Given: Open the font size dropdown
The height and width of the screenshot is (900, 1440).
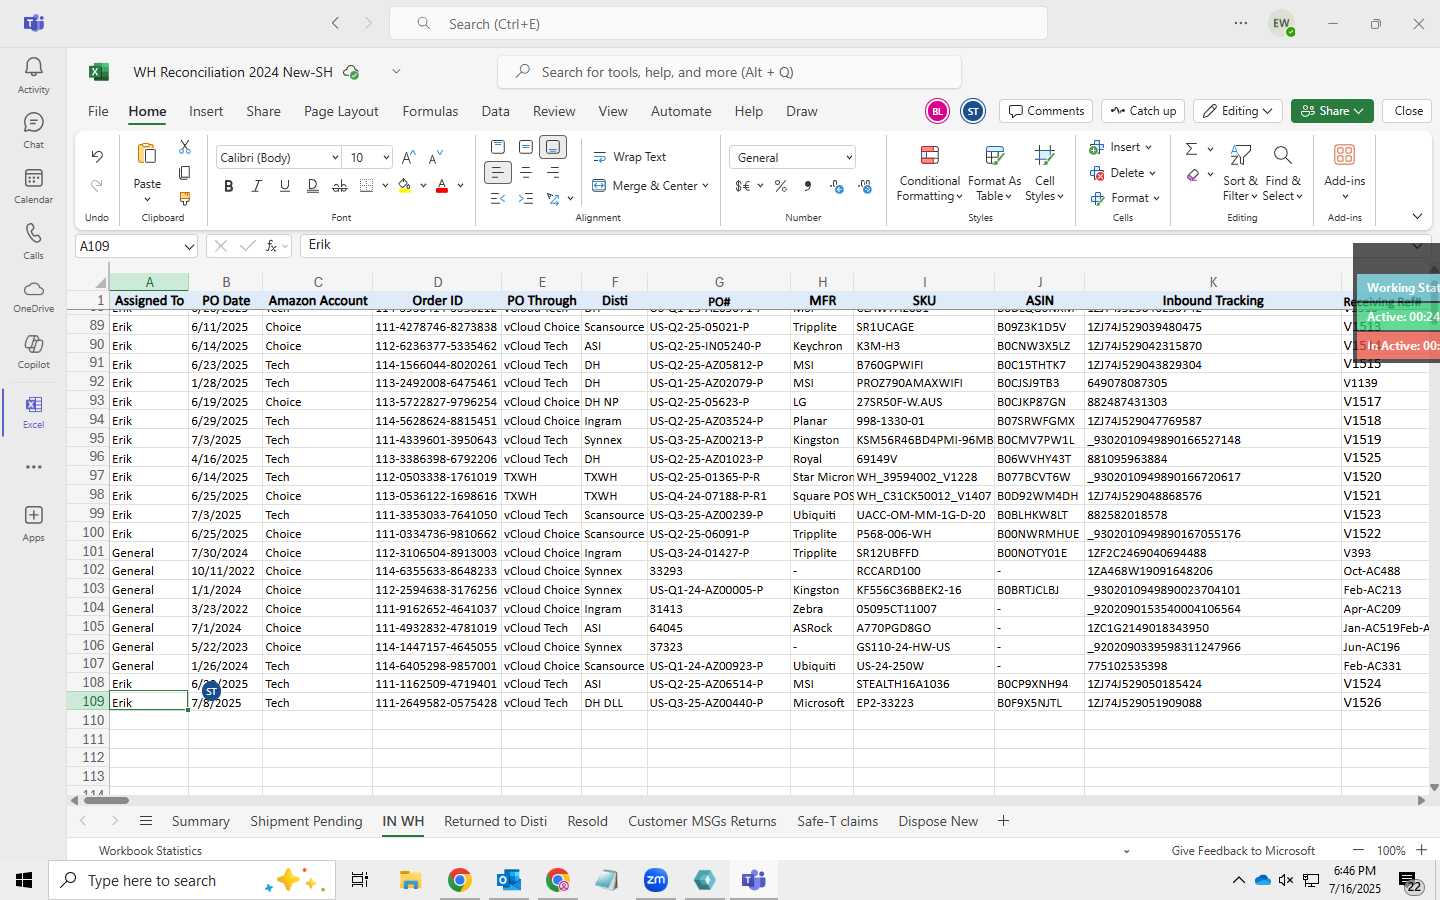Looking at the screenshot, I should tap(385, 158).
